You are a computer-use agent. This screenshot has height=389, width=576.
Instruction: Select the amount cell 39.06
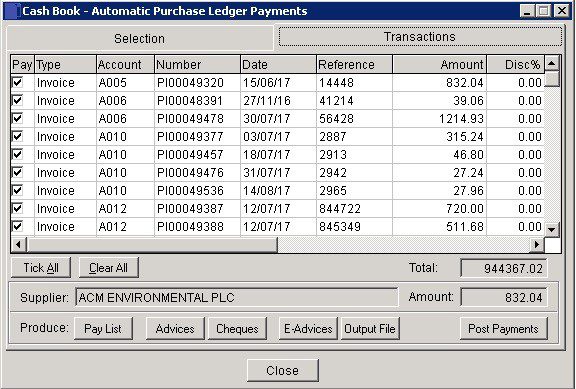pyautogui.click(x=440, y=100)
